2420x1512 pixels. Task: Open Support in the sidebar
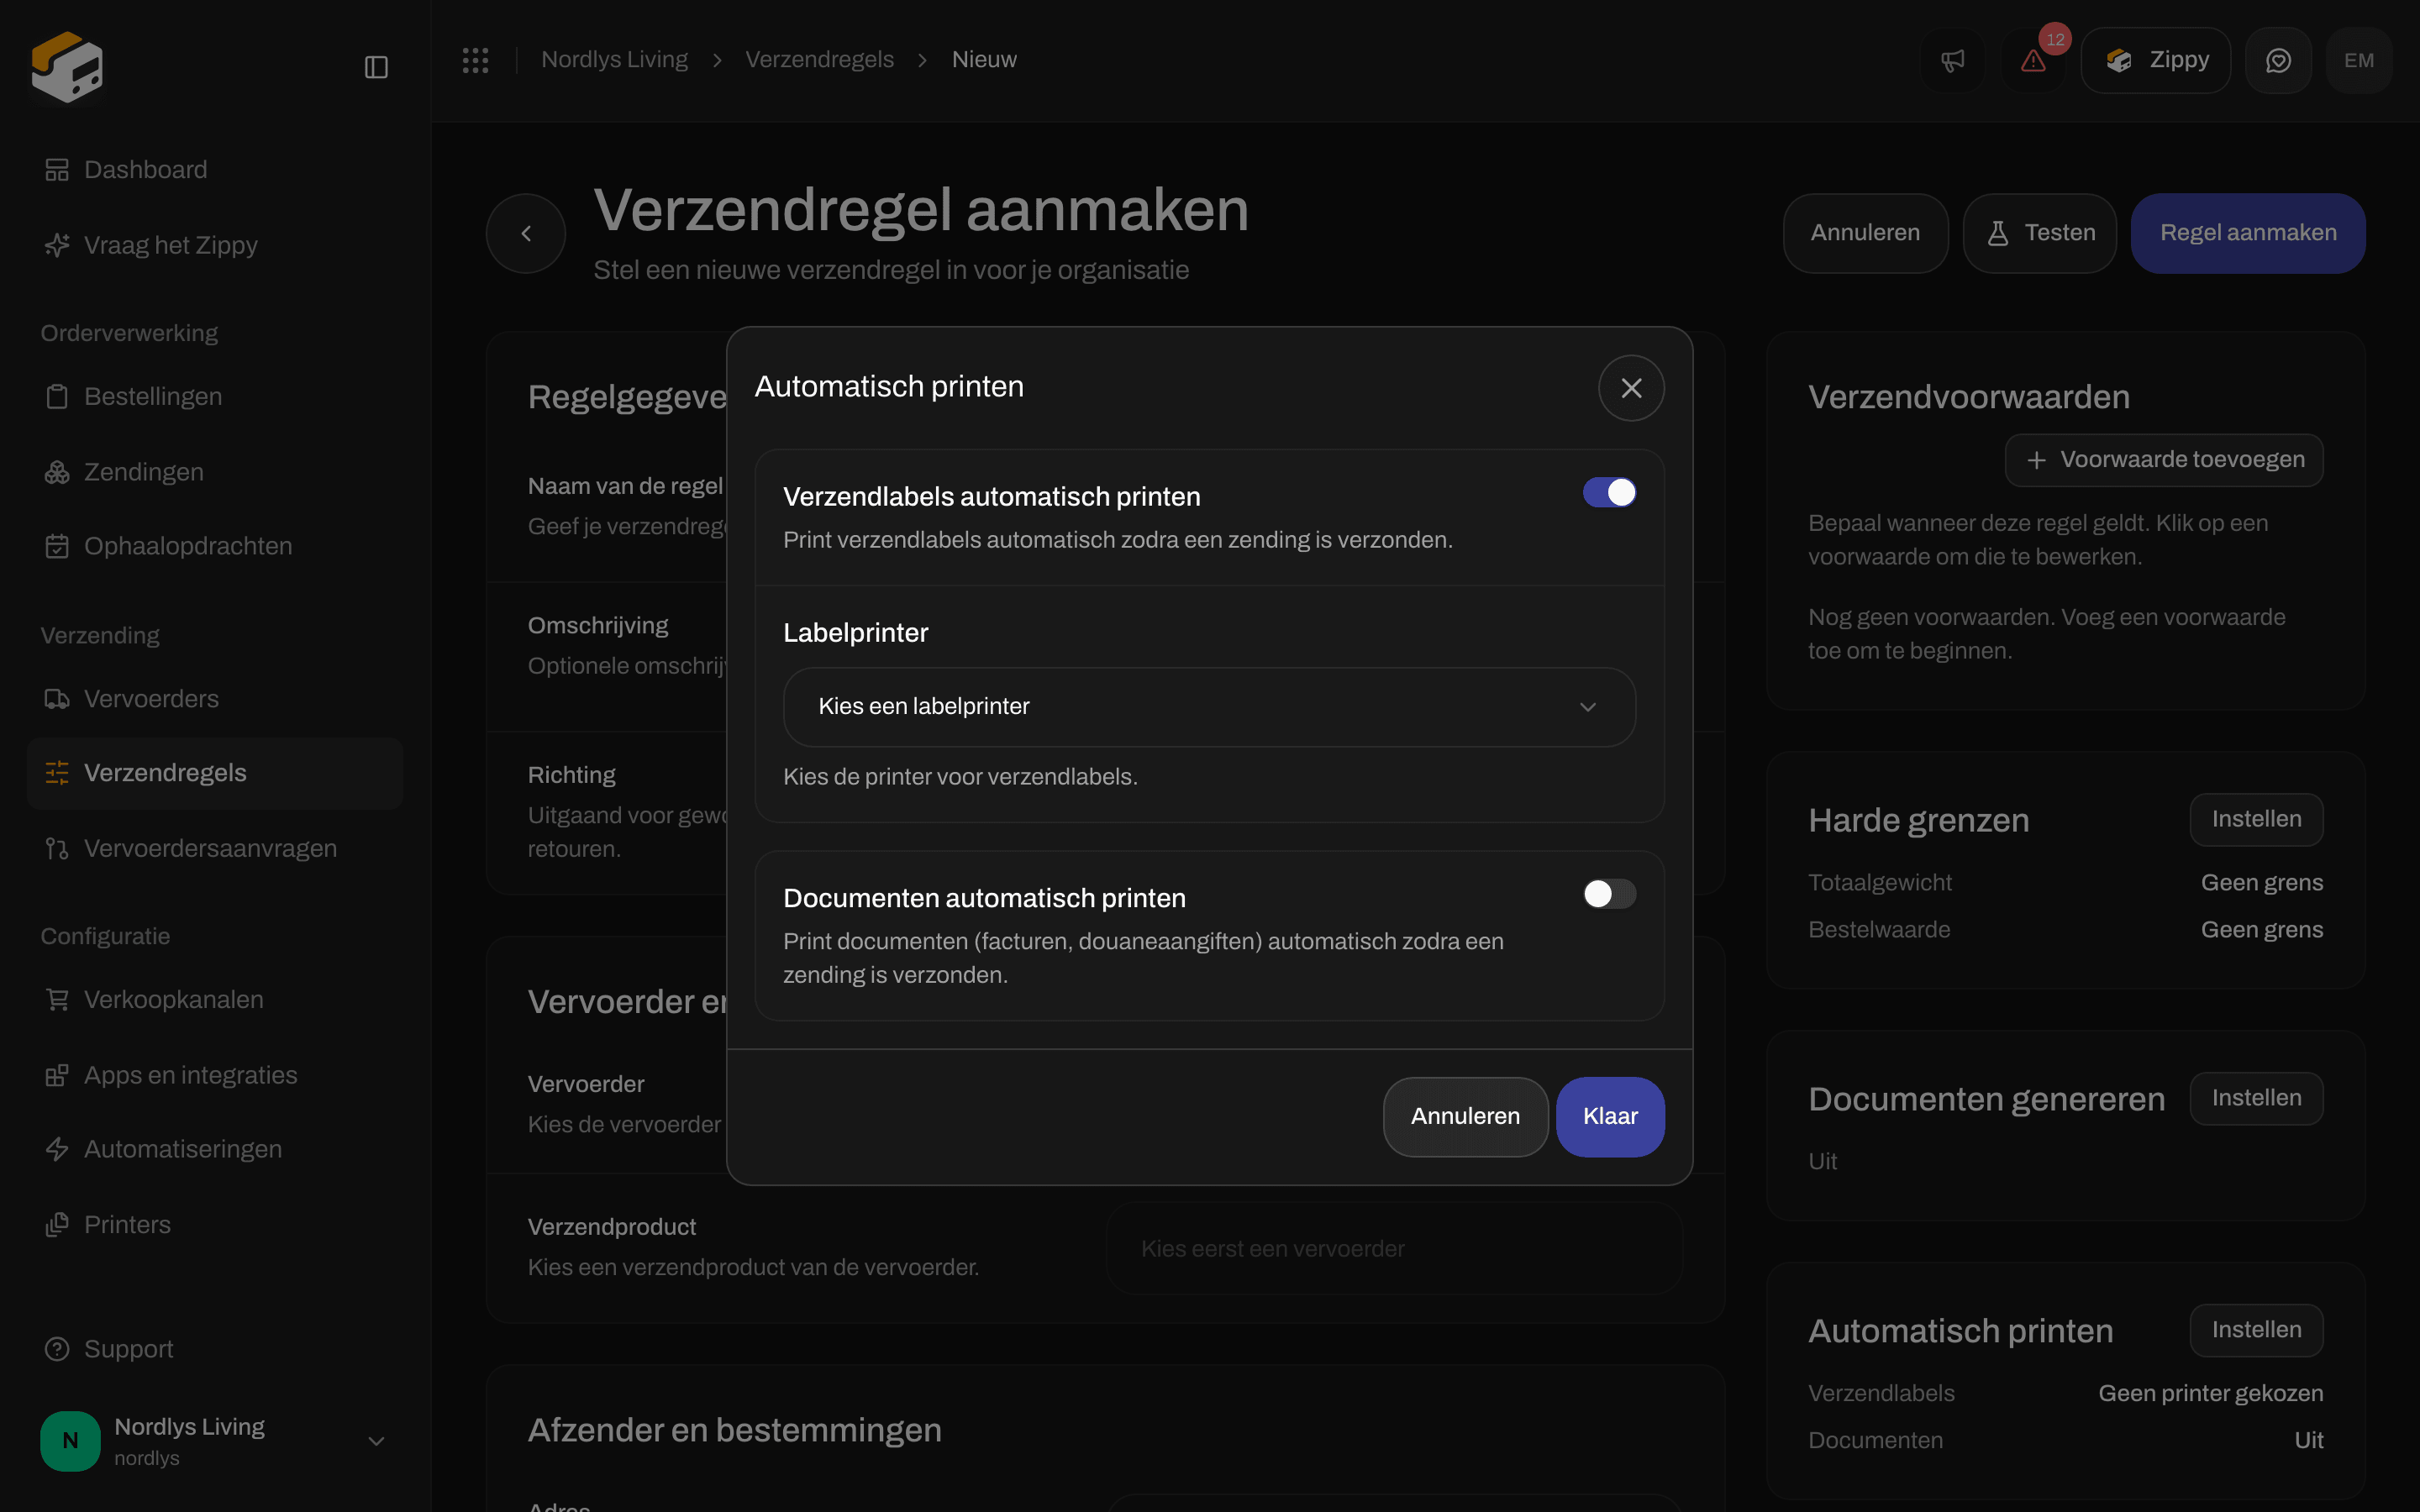click(215, 1349)
